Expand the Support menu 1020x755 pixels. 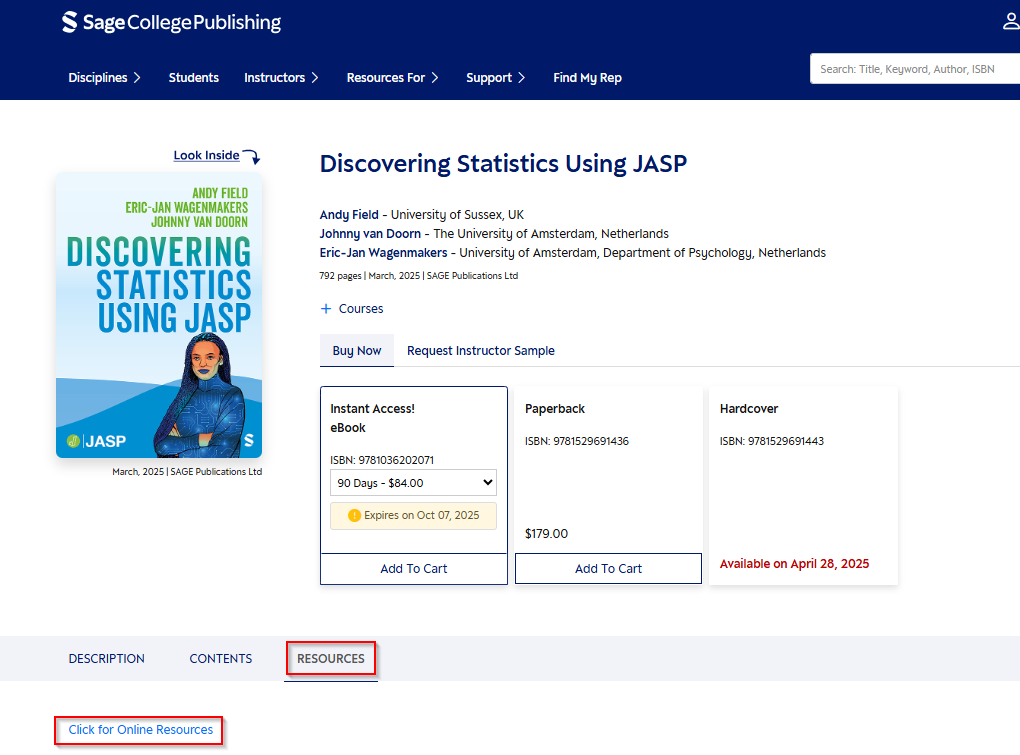point(496,78)
